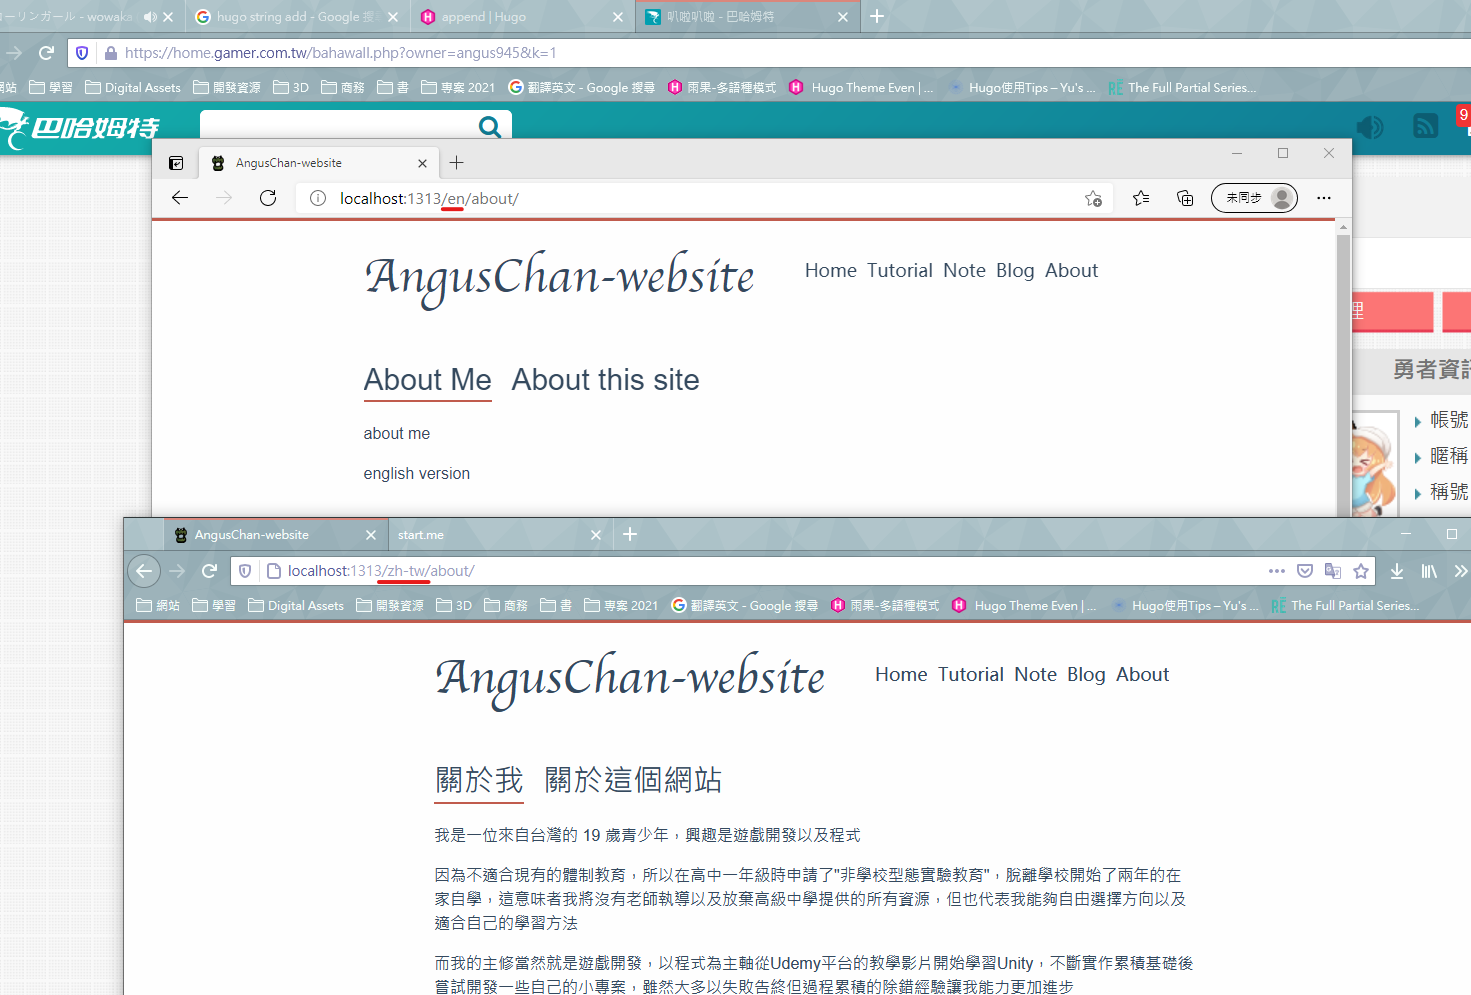Image resolution: width=1471 pixels, height=995 pixels.
Task: Add a new tab in Edge
Action: (457, 163)
